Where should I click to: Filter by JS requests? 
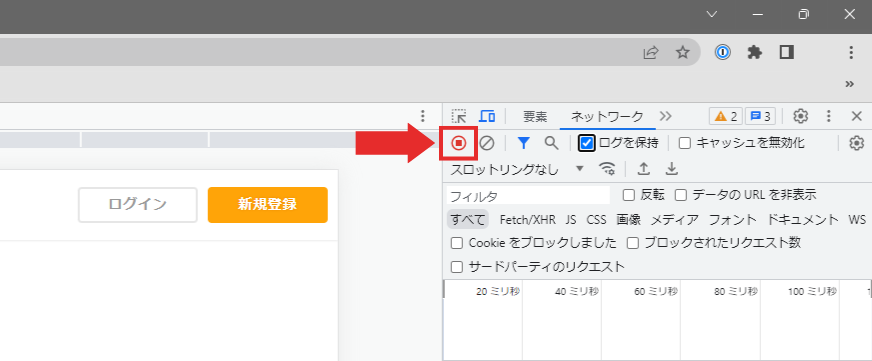tap(571, 219)
